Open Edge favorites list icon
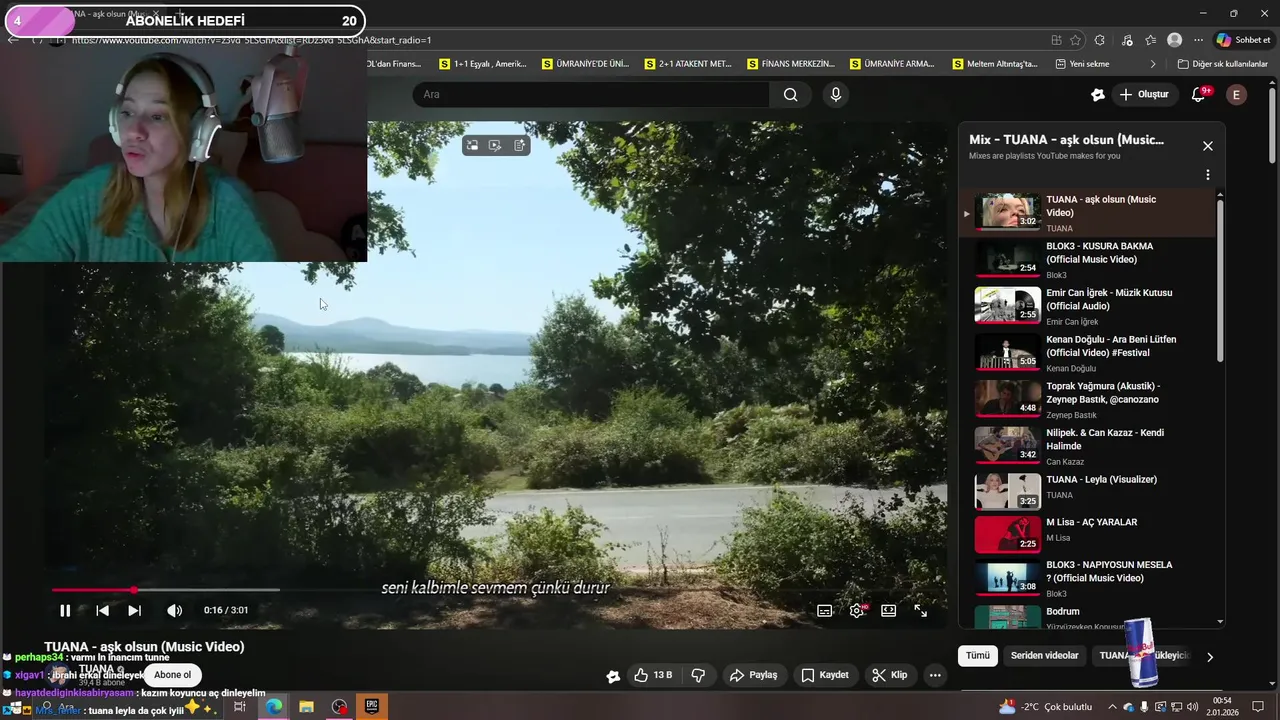The height and width of the screenshot is (720, 1280). [x=1151, y=40]
